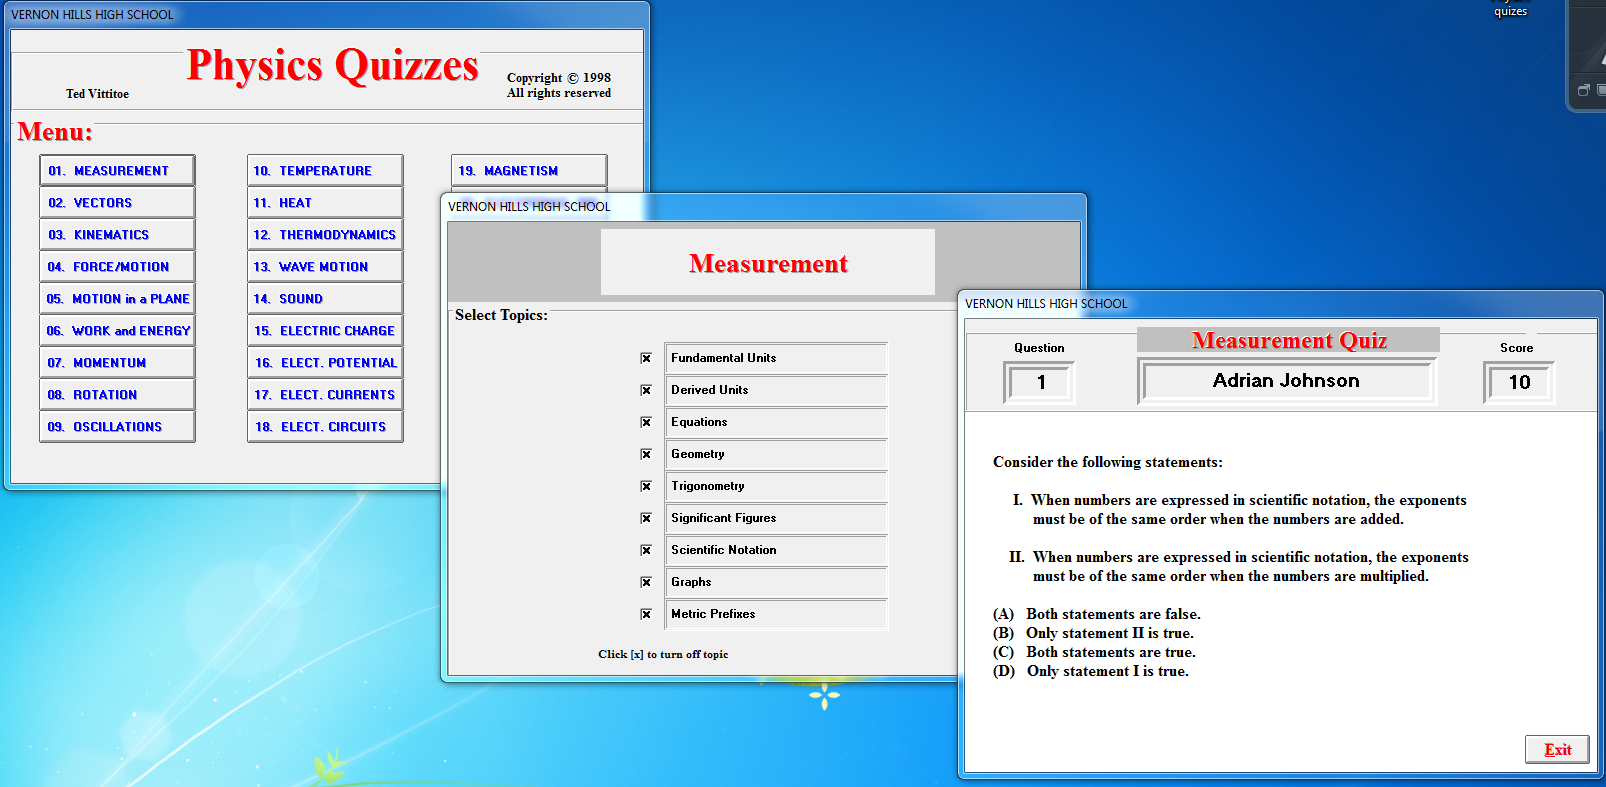1606x787 pixels.
Task: Open the 13. WAVE MOTION quiz
Action: tap(325, 267)
